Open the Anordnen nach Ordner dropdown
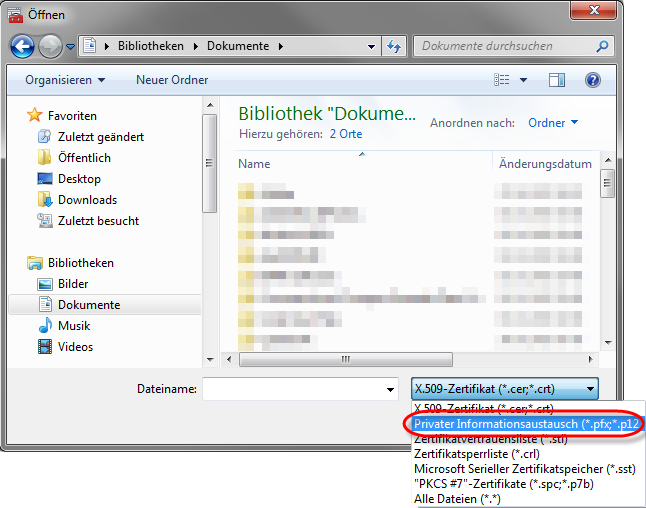The width and height of the screenshot is (646, 508). tap(553, 123)
